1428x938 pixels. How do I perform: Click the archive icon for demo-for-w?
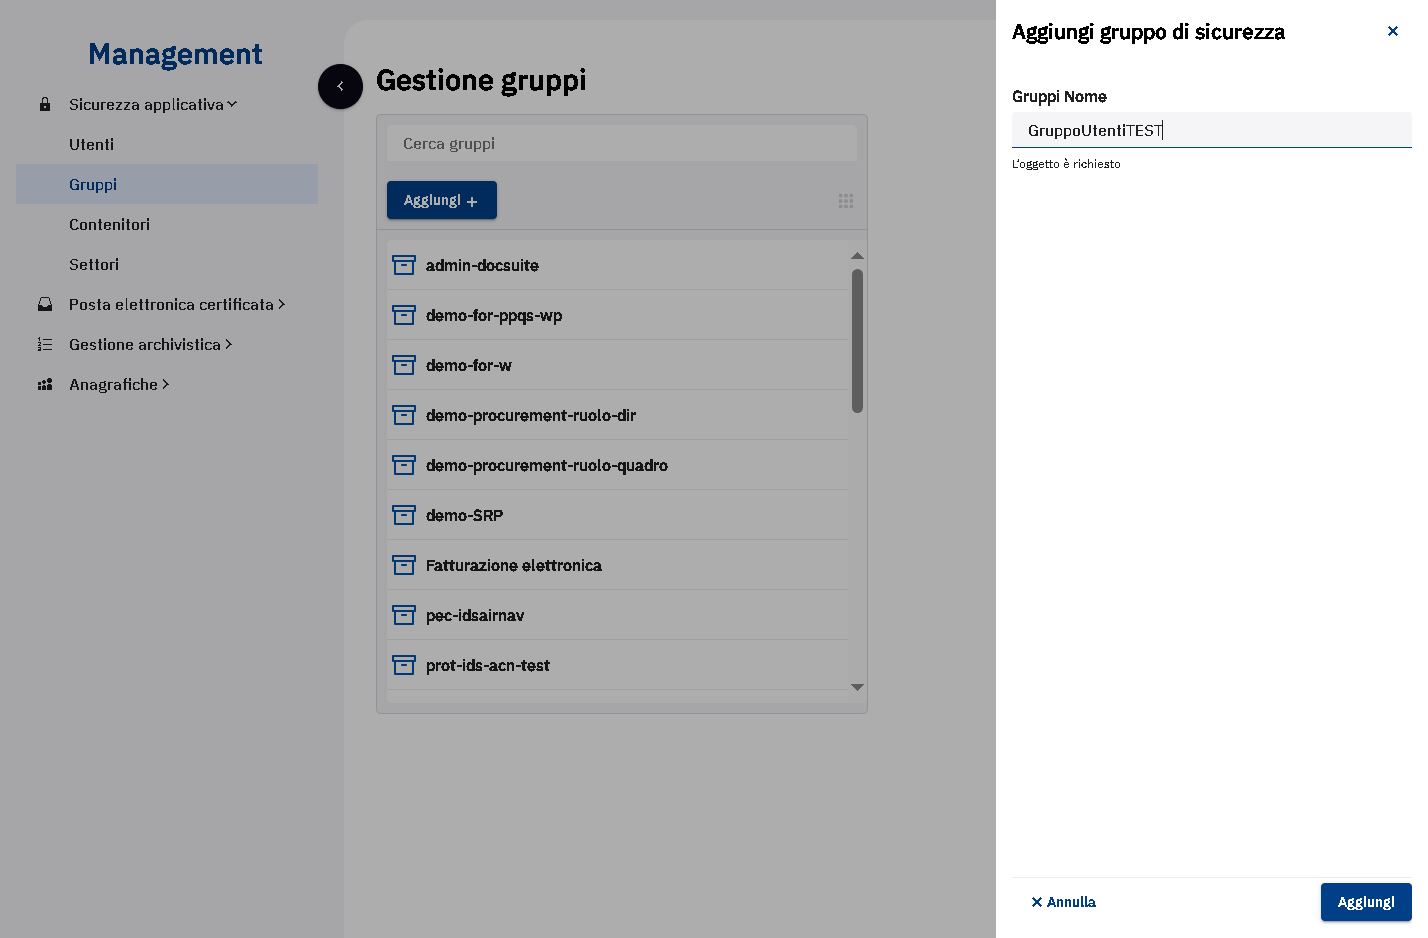point(404,365)
